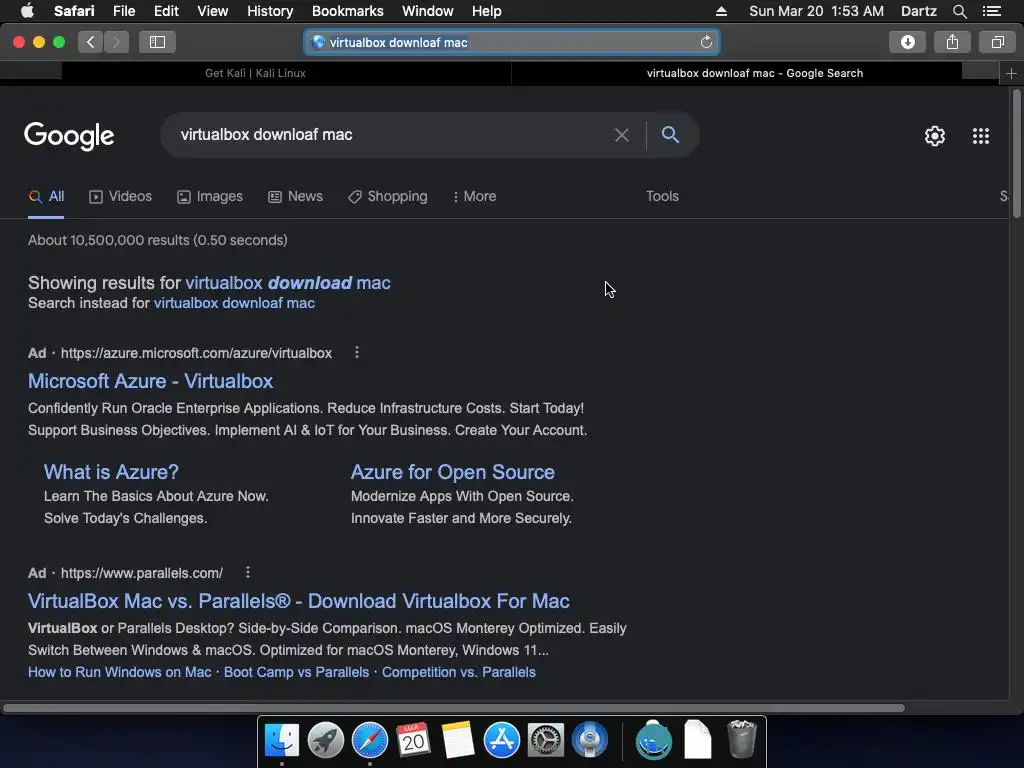Select the Videos search filter

click(x=121, y=197)
